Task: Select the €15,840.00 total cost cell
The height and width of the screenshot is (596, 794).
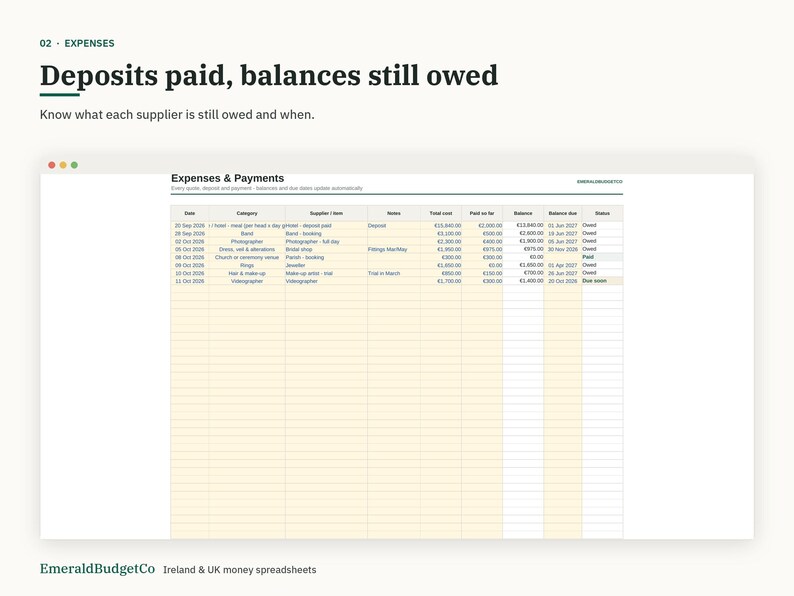Action: [x=441, y=225]
